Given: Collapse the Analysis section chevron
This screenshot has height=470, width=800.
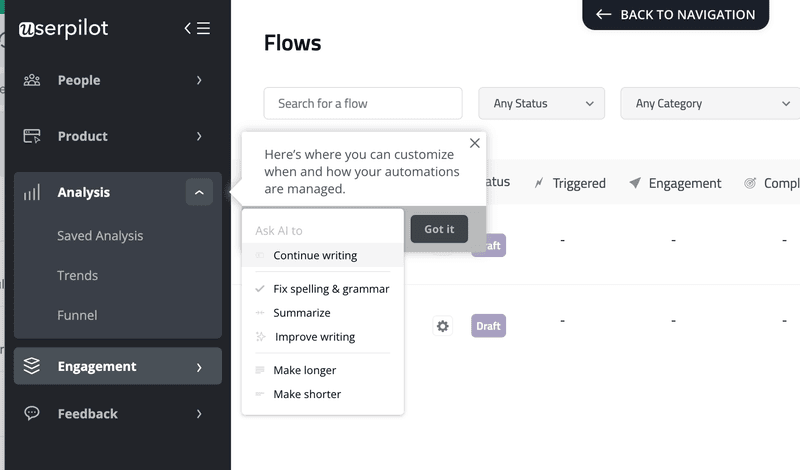Looking at the screenshot, I should (x=199, y=192).
